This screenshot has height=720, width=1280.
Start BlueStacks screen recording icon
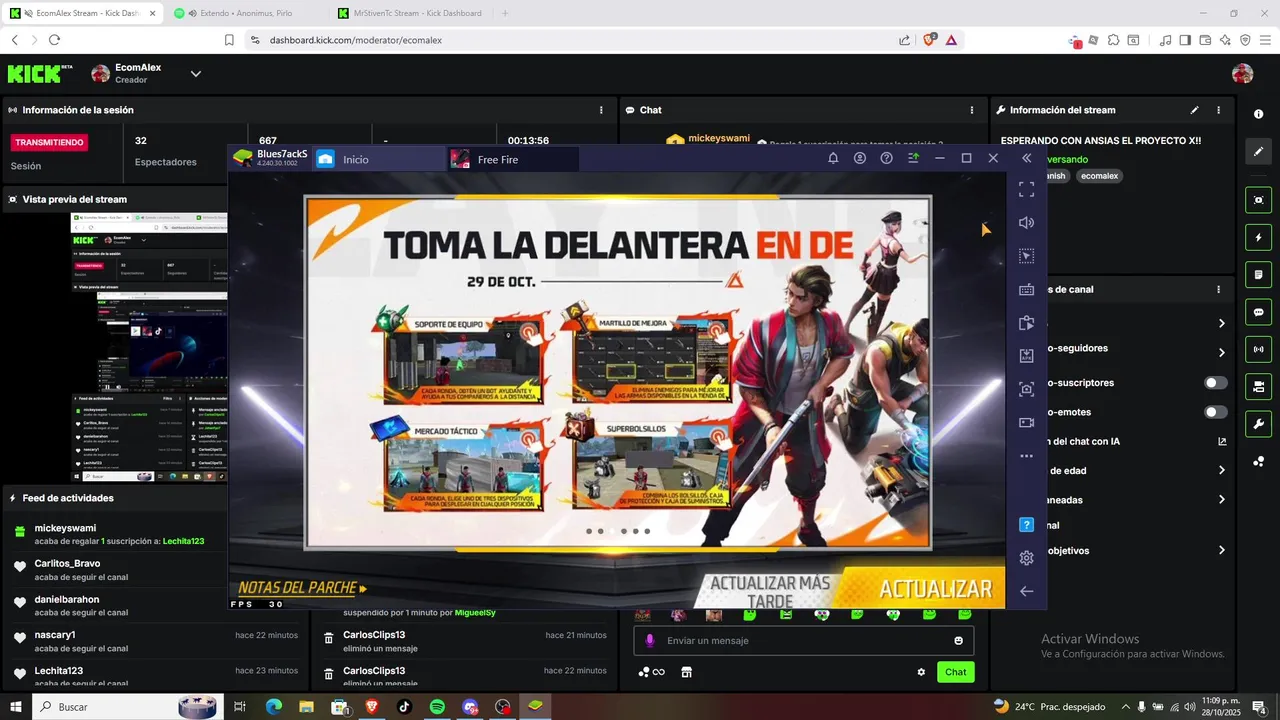(x=1026, y=422)
